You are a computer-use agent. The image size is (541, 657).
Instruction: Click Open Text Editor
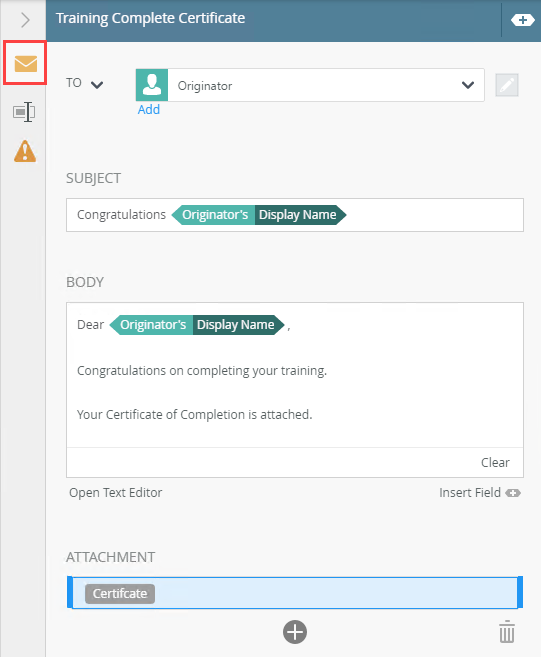(x=116, y=493)
